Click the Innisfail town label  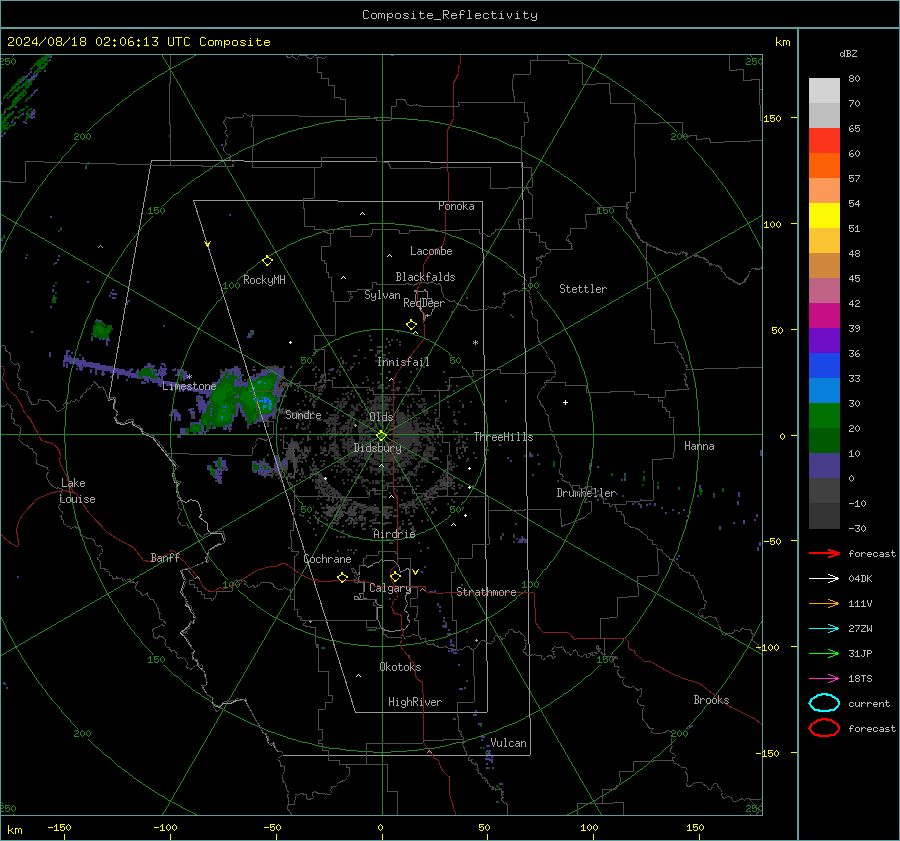[x=403, y=362]
